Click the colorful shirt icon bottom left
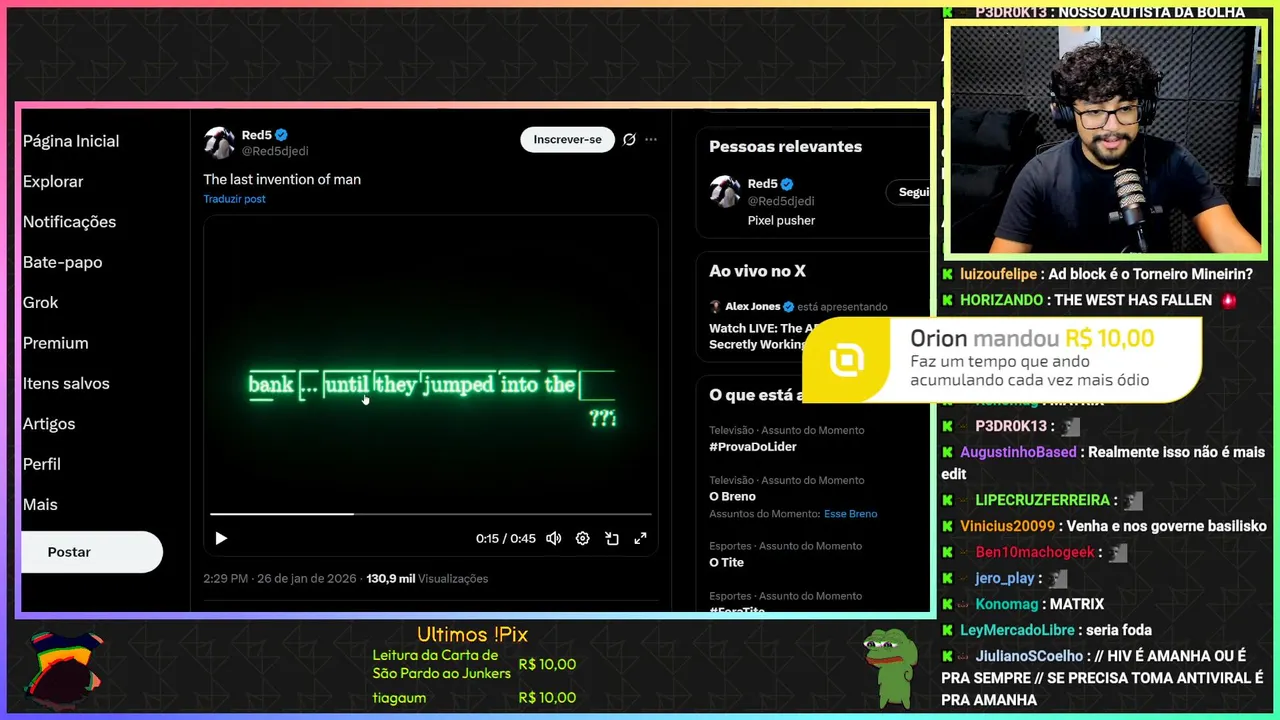1280x720 pixels. point(65,668)
